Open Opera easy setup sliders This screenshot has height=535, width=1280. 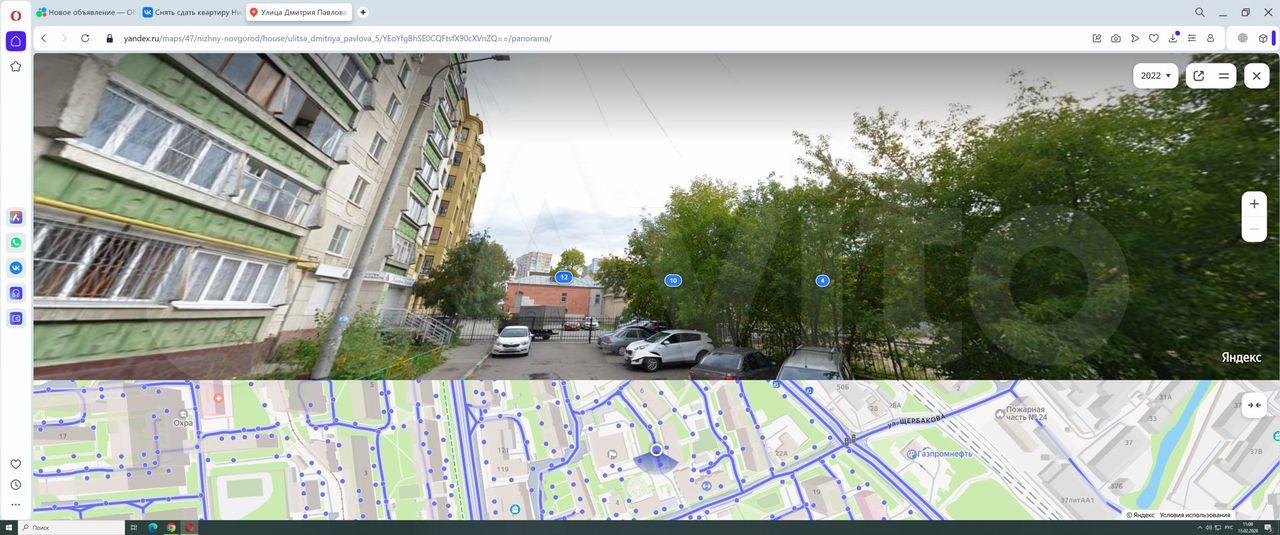tap(1191, 38)
